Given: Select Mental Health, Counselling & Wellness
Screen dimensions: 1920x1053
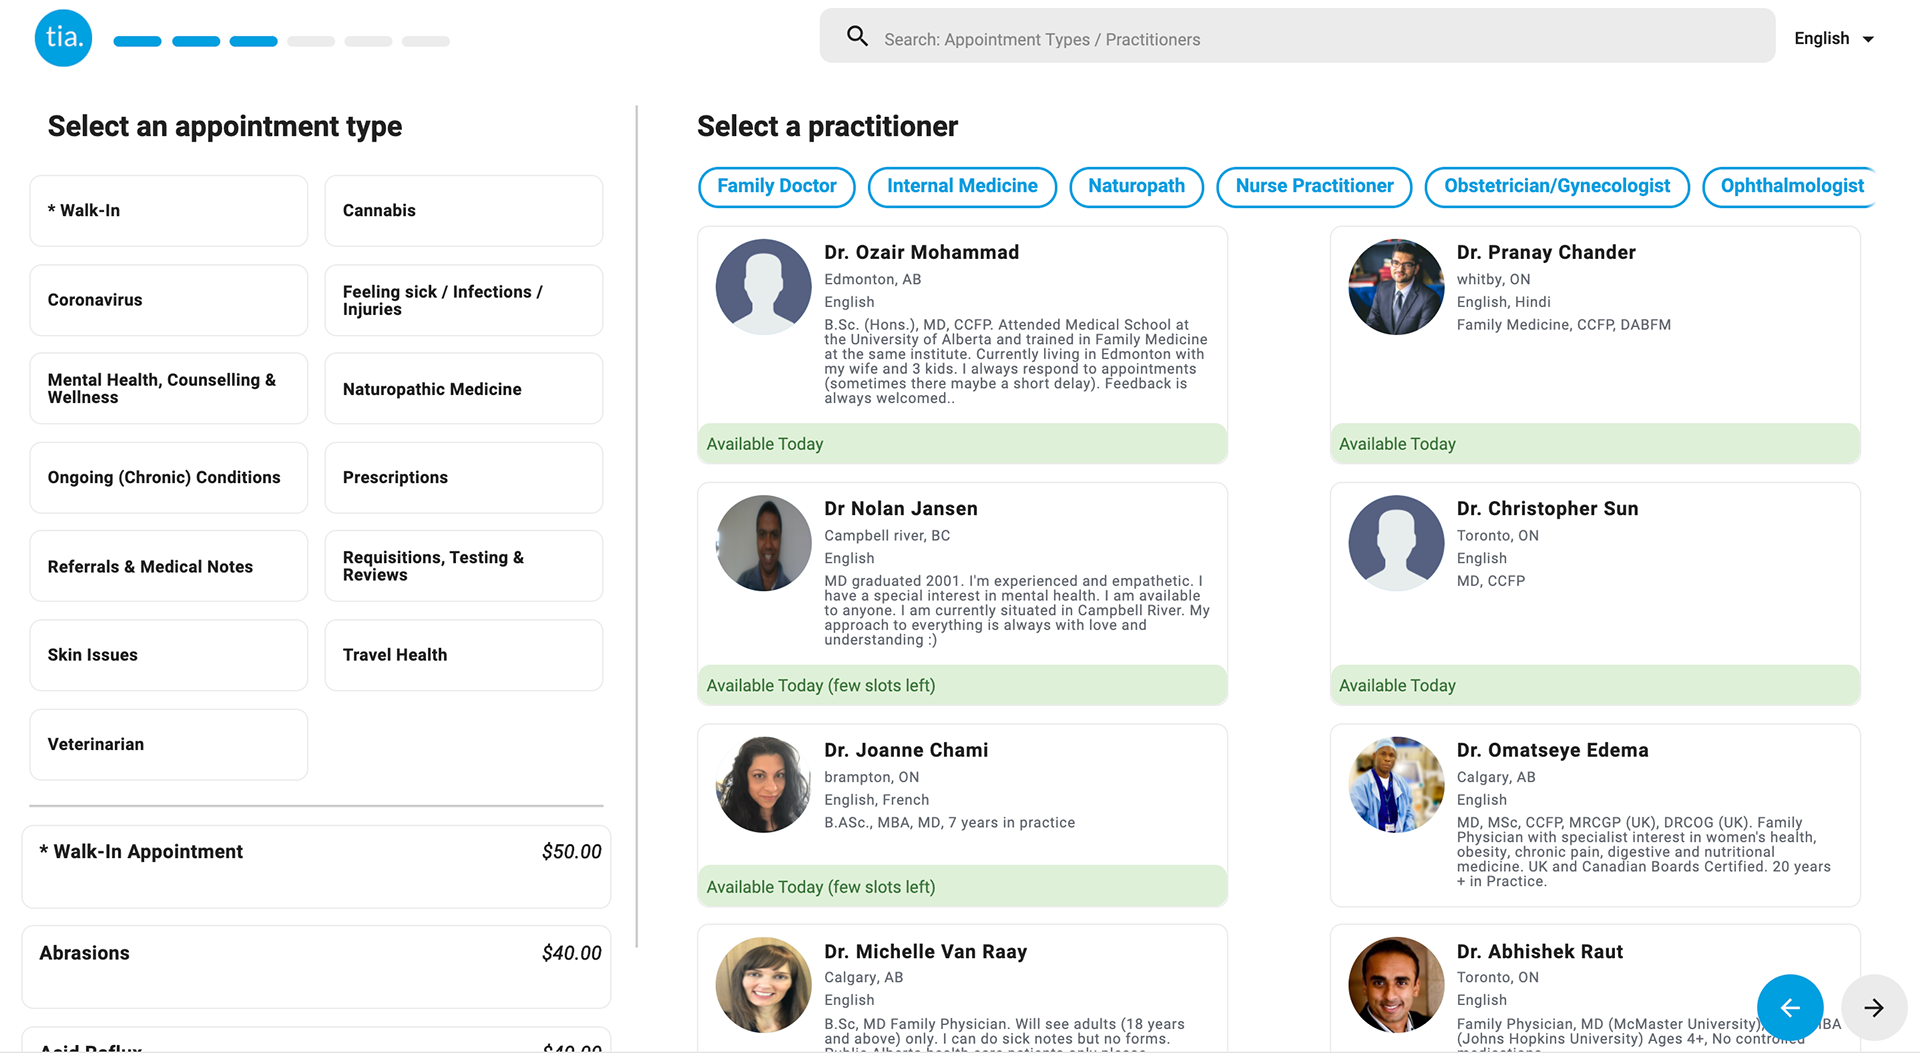Looking at the screenshot, I should tap(169, 388).
